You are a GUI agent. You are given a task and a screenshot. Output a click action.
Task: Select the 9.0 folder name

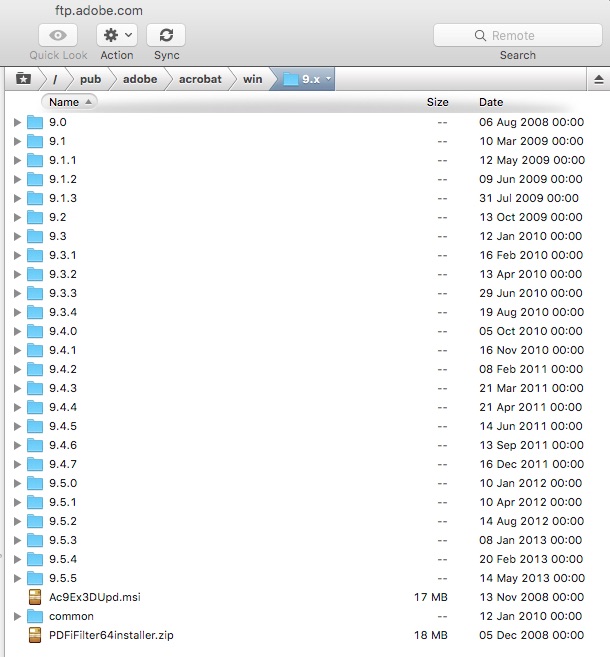[x=58, y=122]
